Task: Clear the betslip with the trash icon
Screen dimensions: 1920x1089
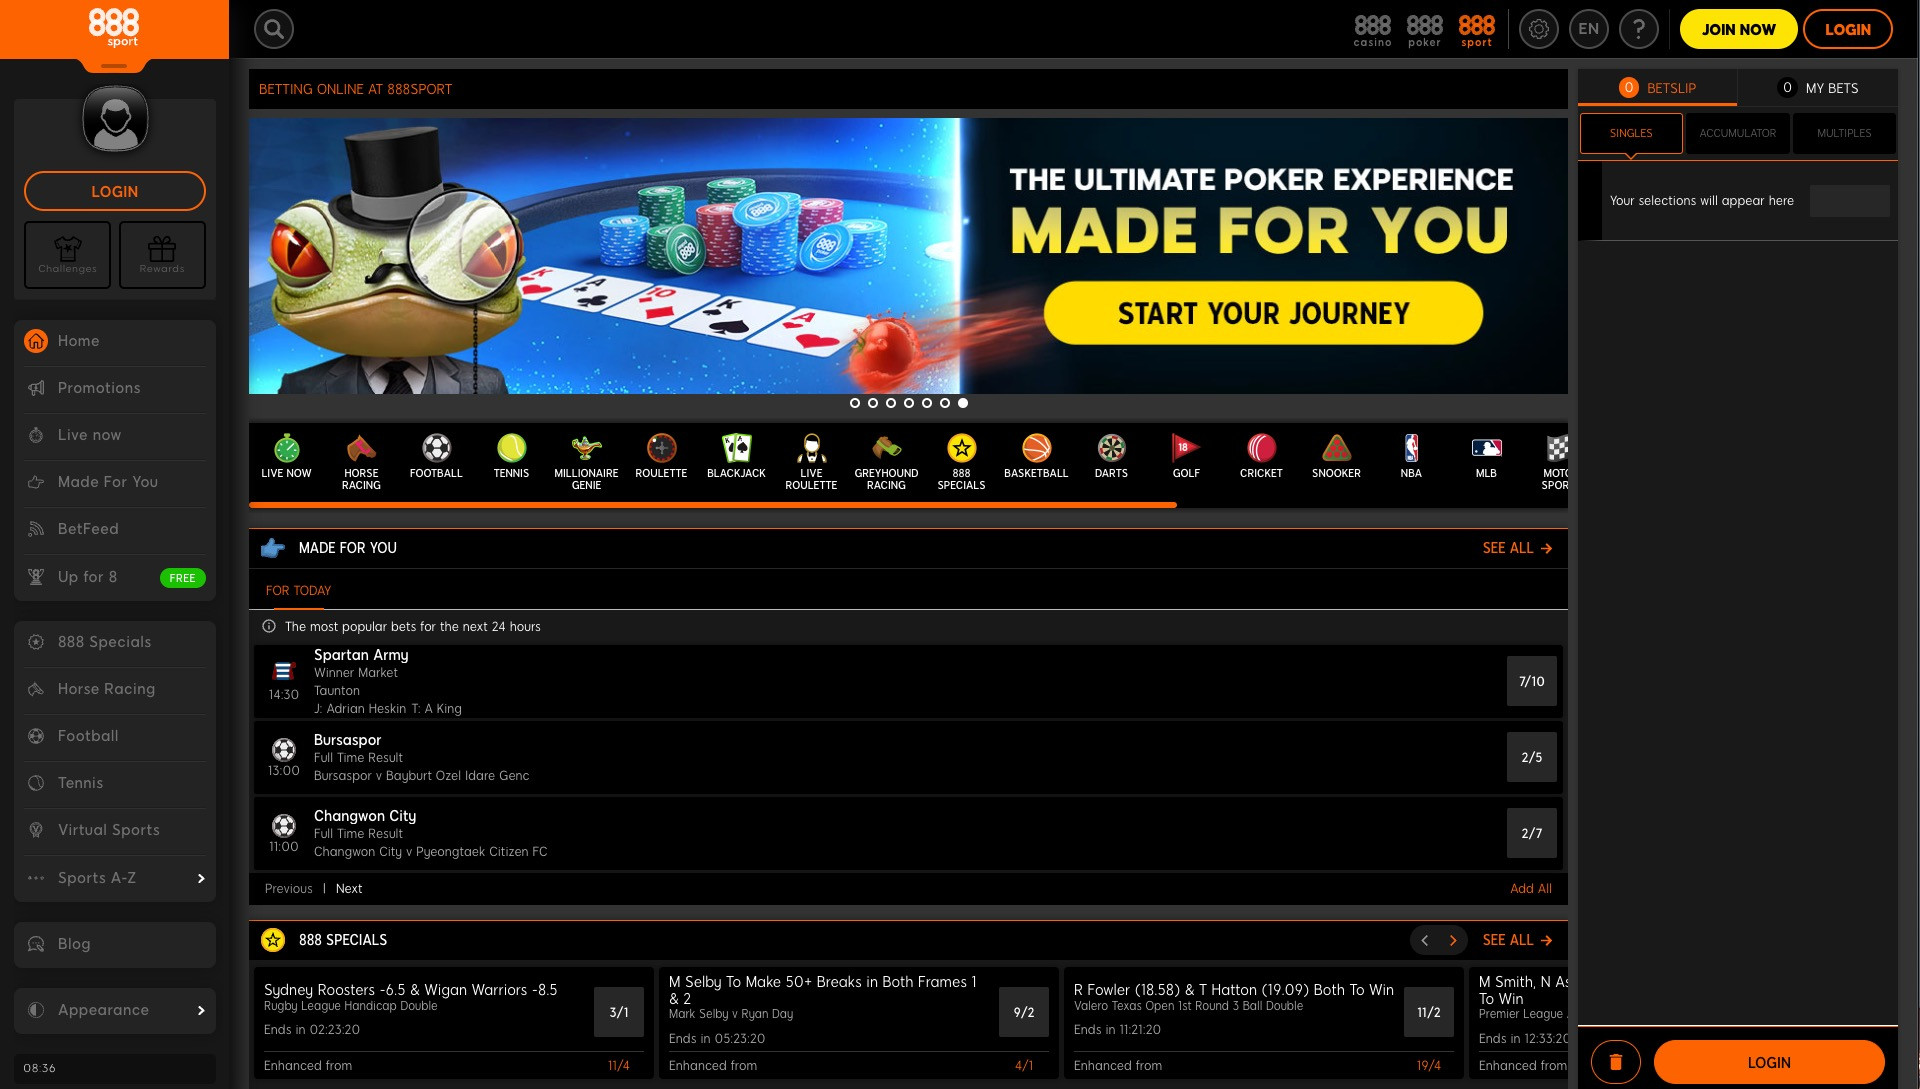Action: point(1617,1062)
